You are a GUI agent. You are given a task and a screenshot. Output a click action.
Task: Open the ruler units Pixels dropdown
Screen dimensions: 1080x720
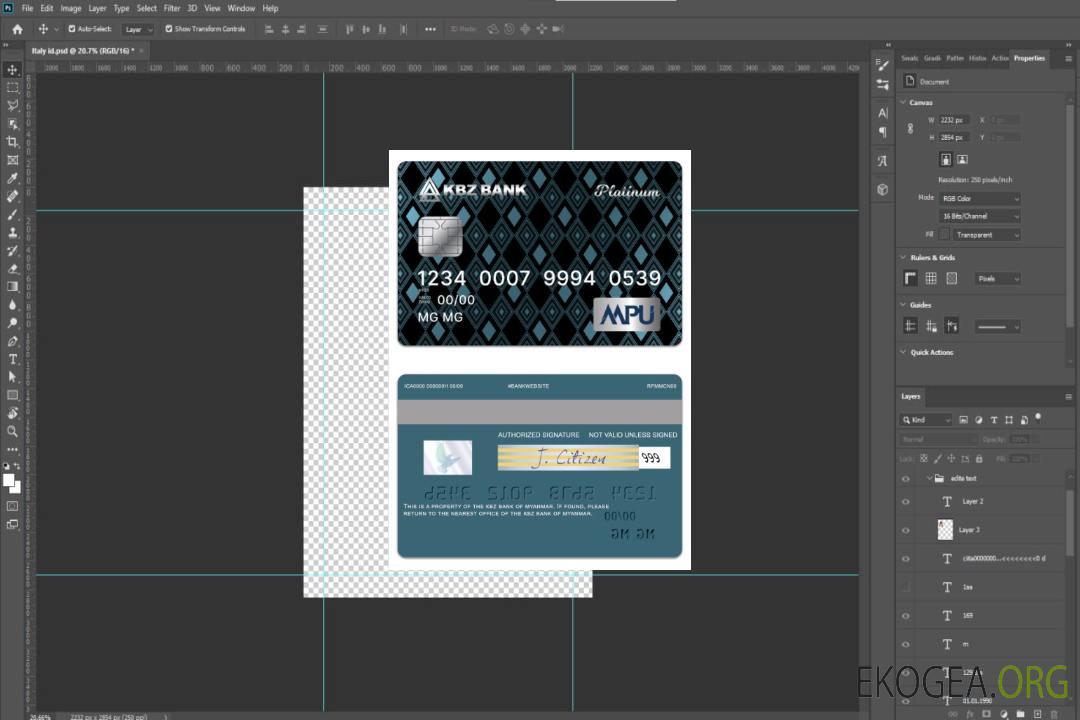click(x=998, y=278)
